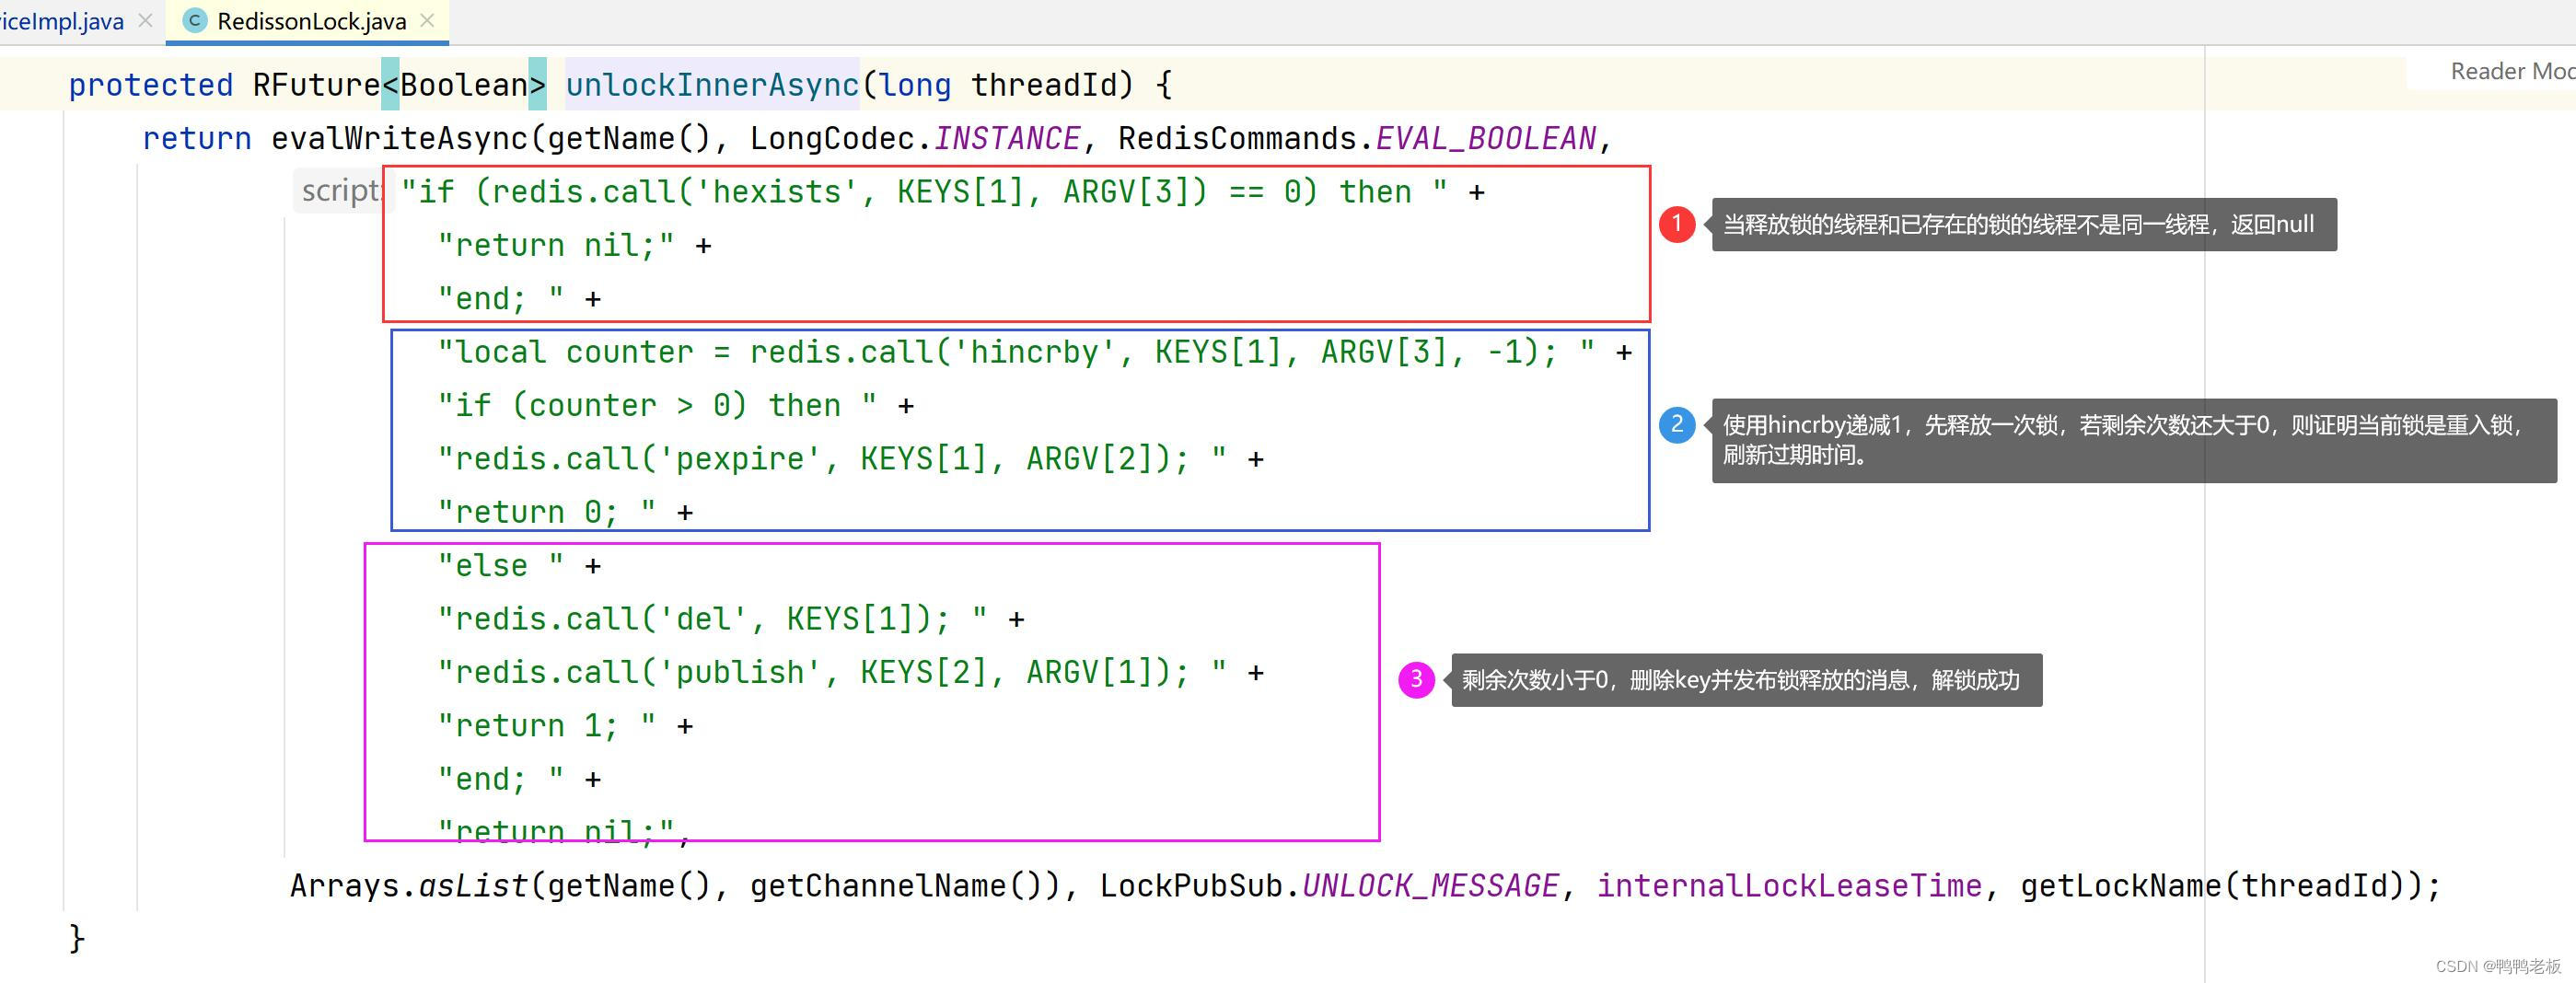Viewport: 2576px width, 983px height.
Task: Click the CSDN watermark link
Action: (2493, 966)
